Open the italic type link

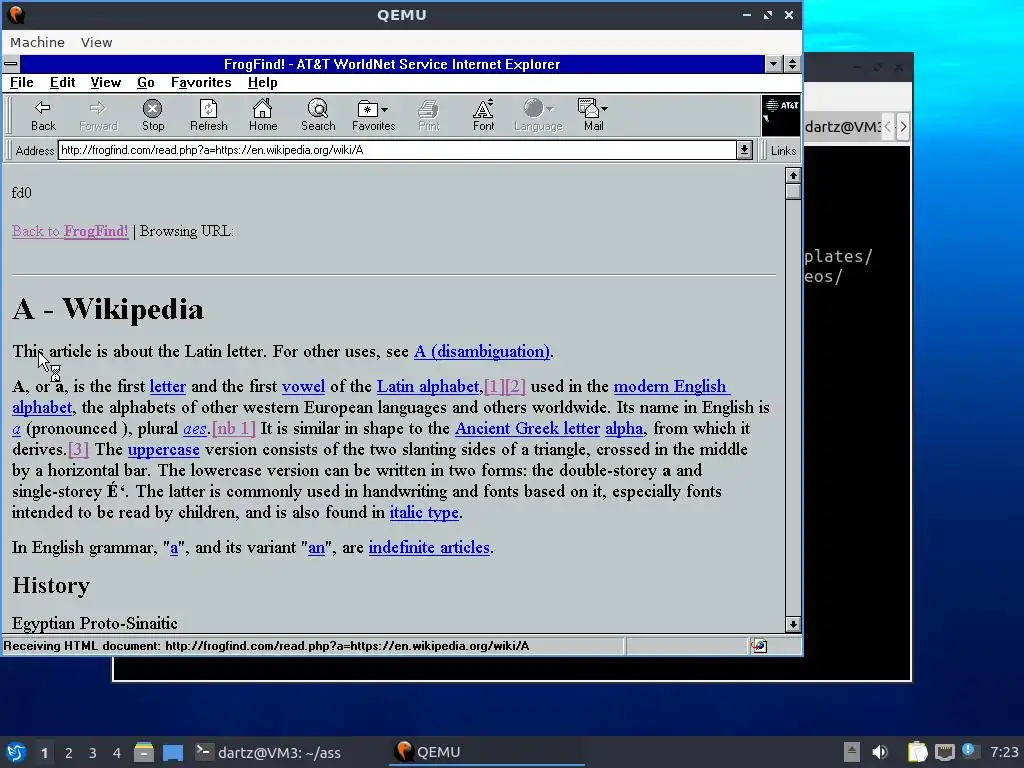click(x=424, y=513)
